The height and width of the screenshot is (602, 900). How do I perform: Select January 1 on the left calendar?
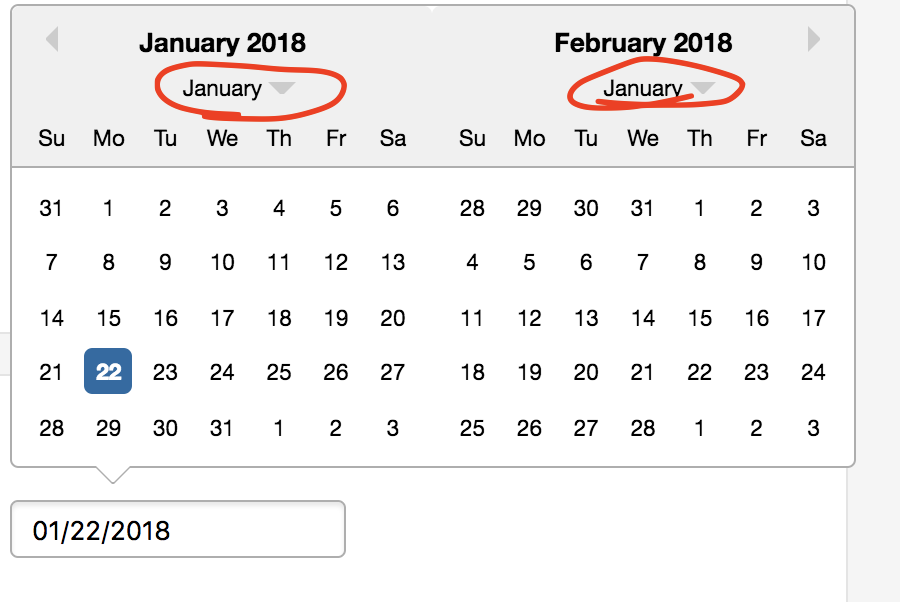(x=108, y=208)
